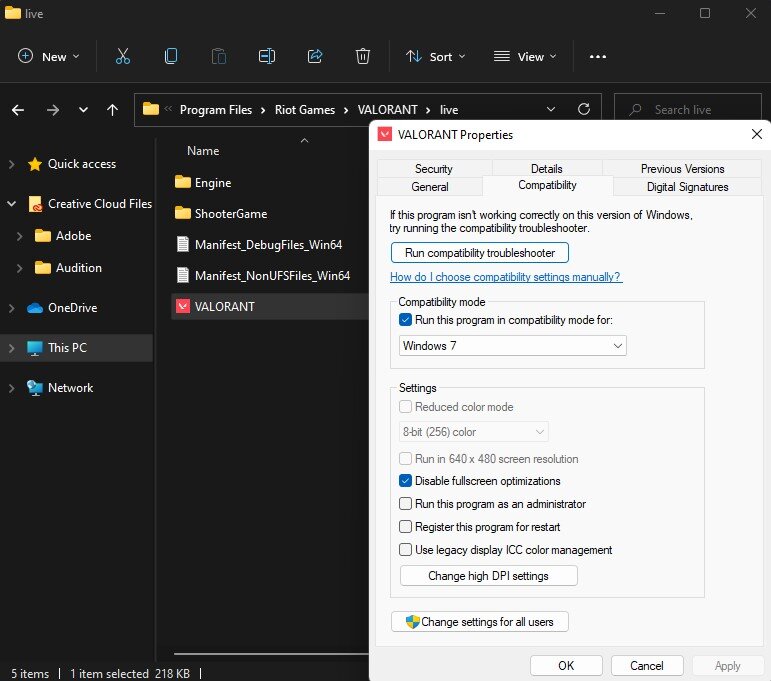Open the Digital Signatures tab
The height and width of the screenshot is (681, 771).
[x=687, y=187]
